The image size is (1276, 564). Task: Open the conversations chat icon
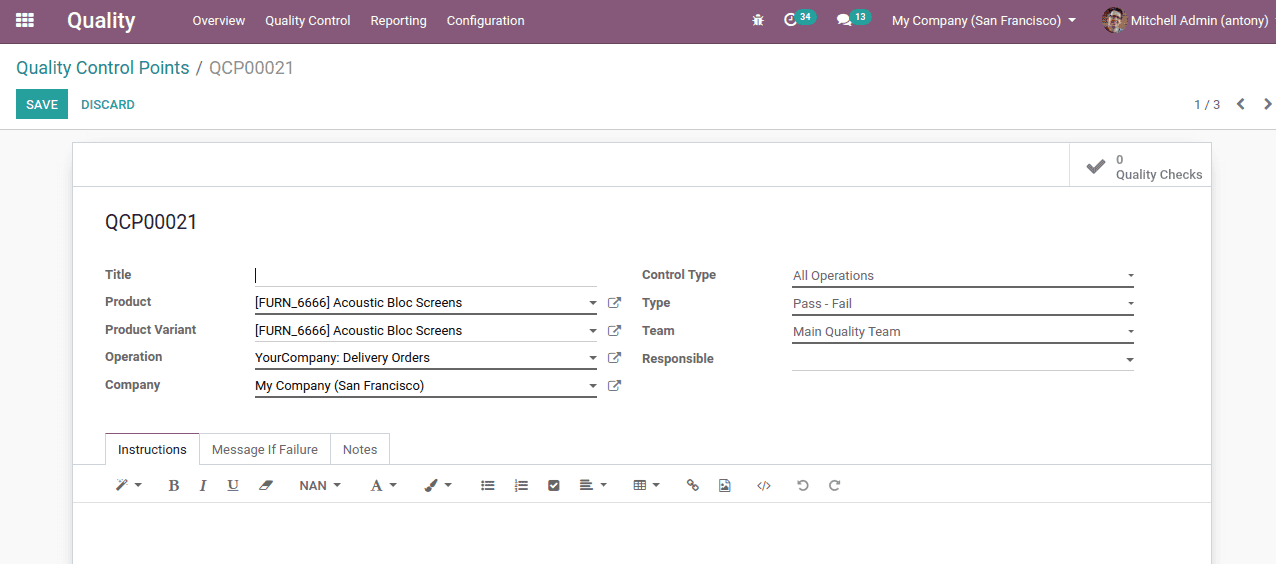(844, 20)
